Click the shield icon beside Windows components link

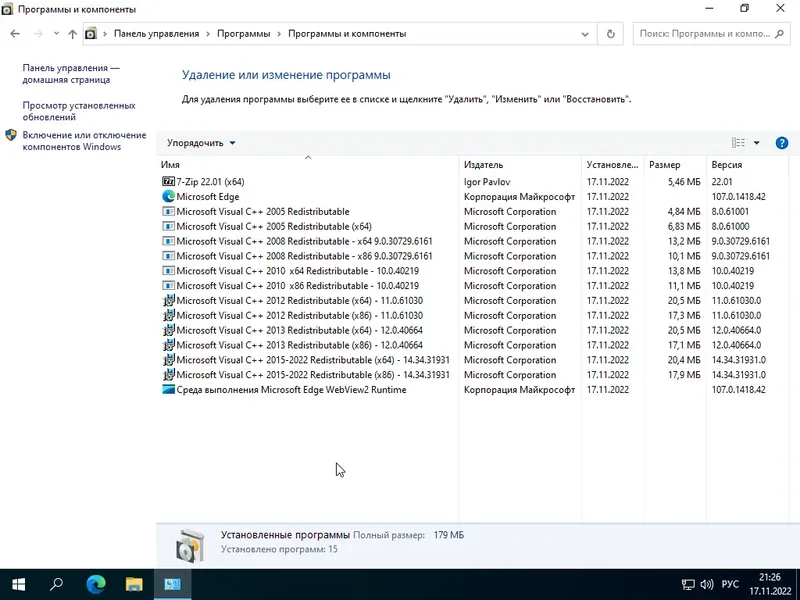coord(11,135)
